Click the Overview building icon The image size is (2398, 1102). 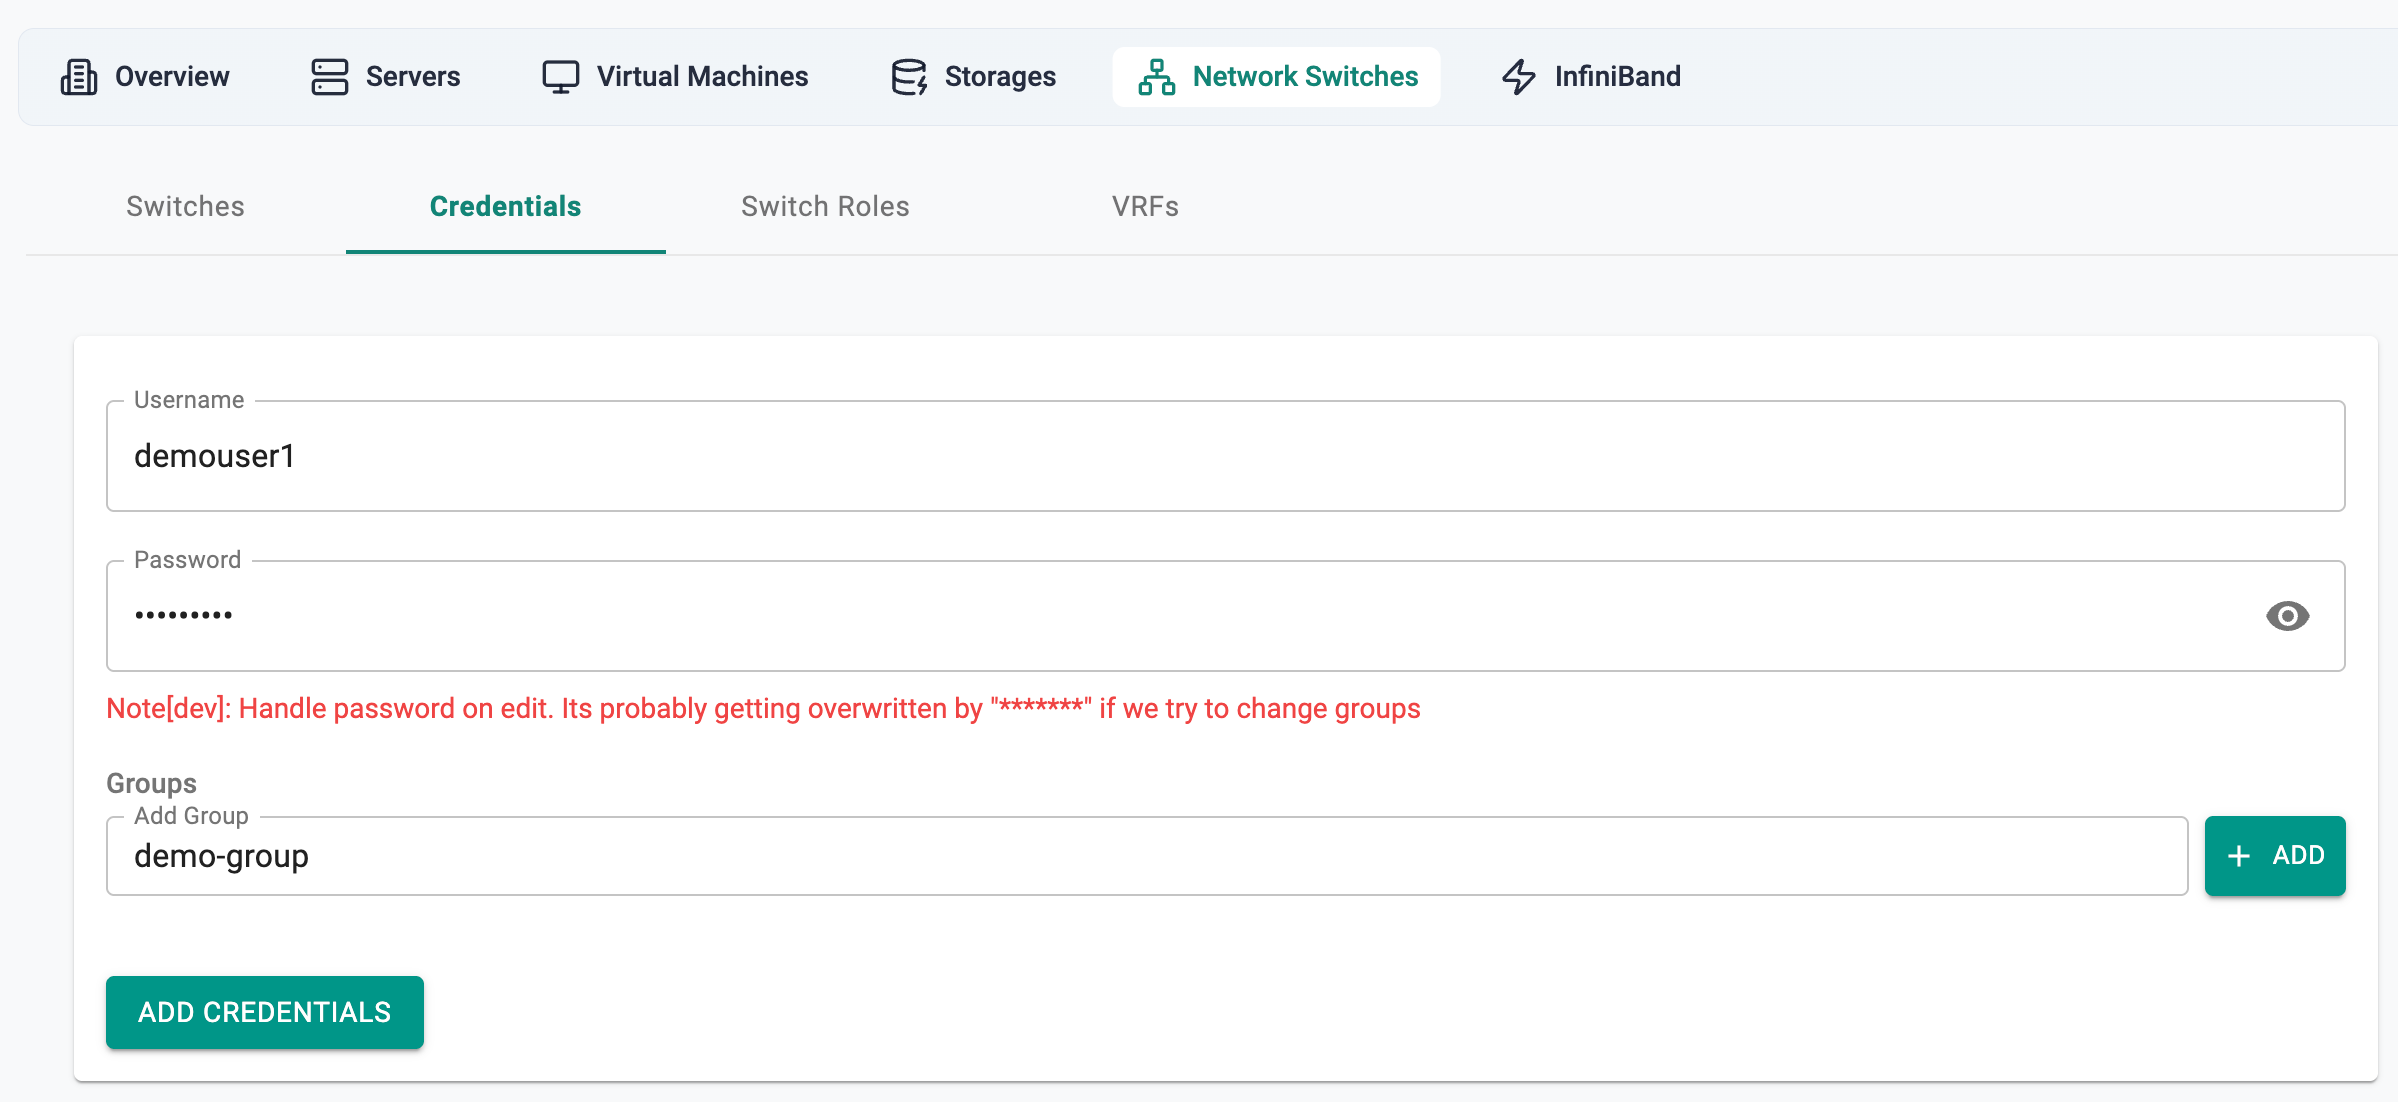pyautogui.click(x=79, y=77)
